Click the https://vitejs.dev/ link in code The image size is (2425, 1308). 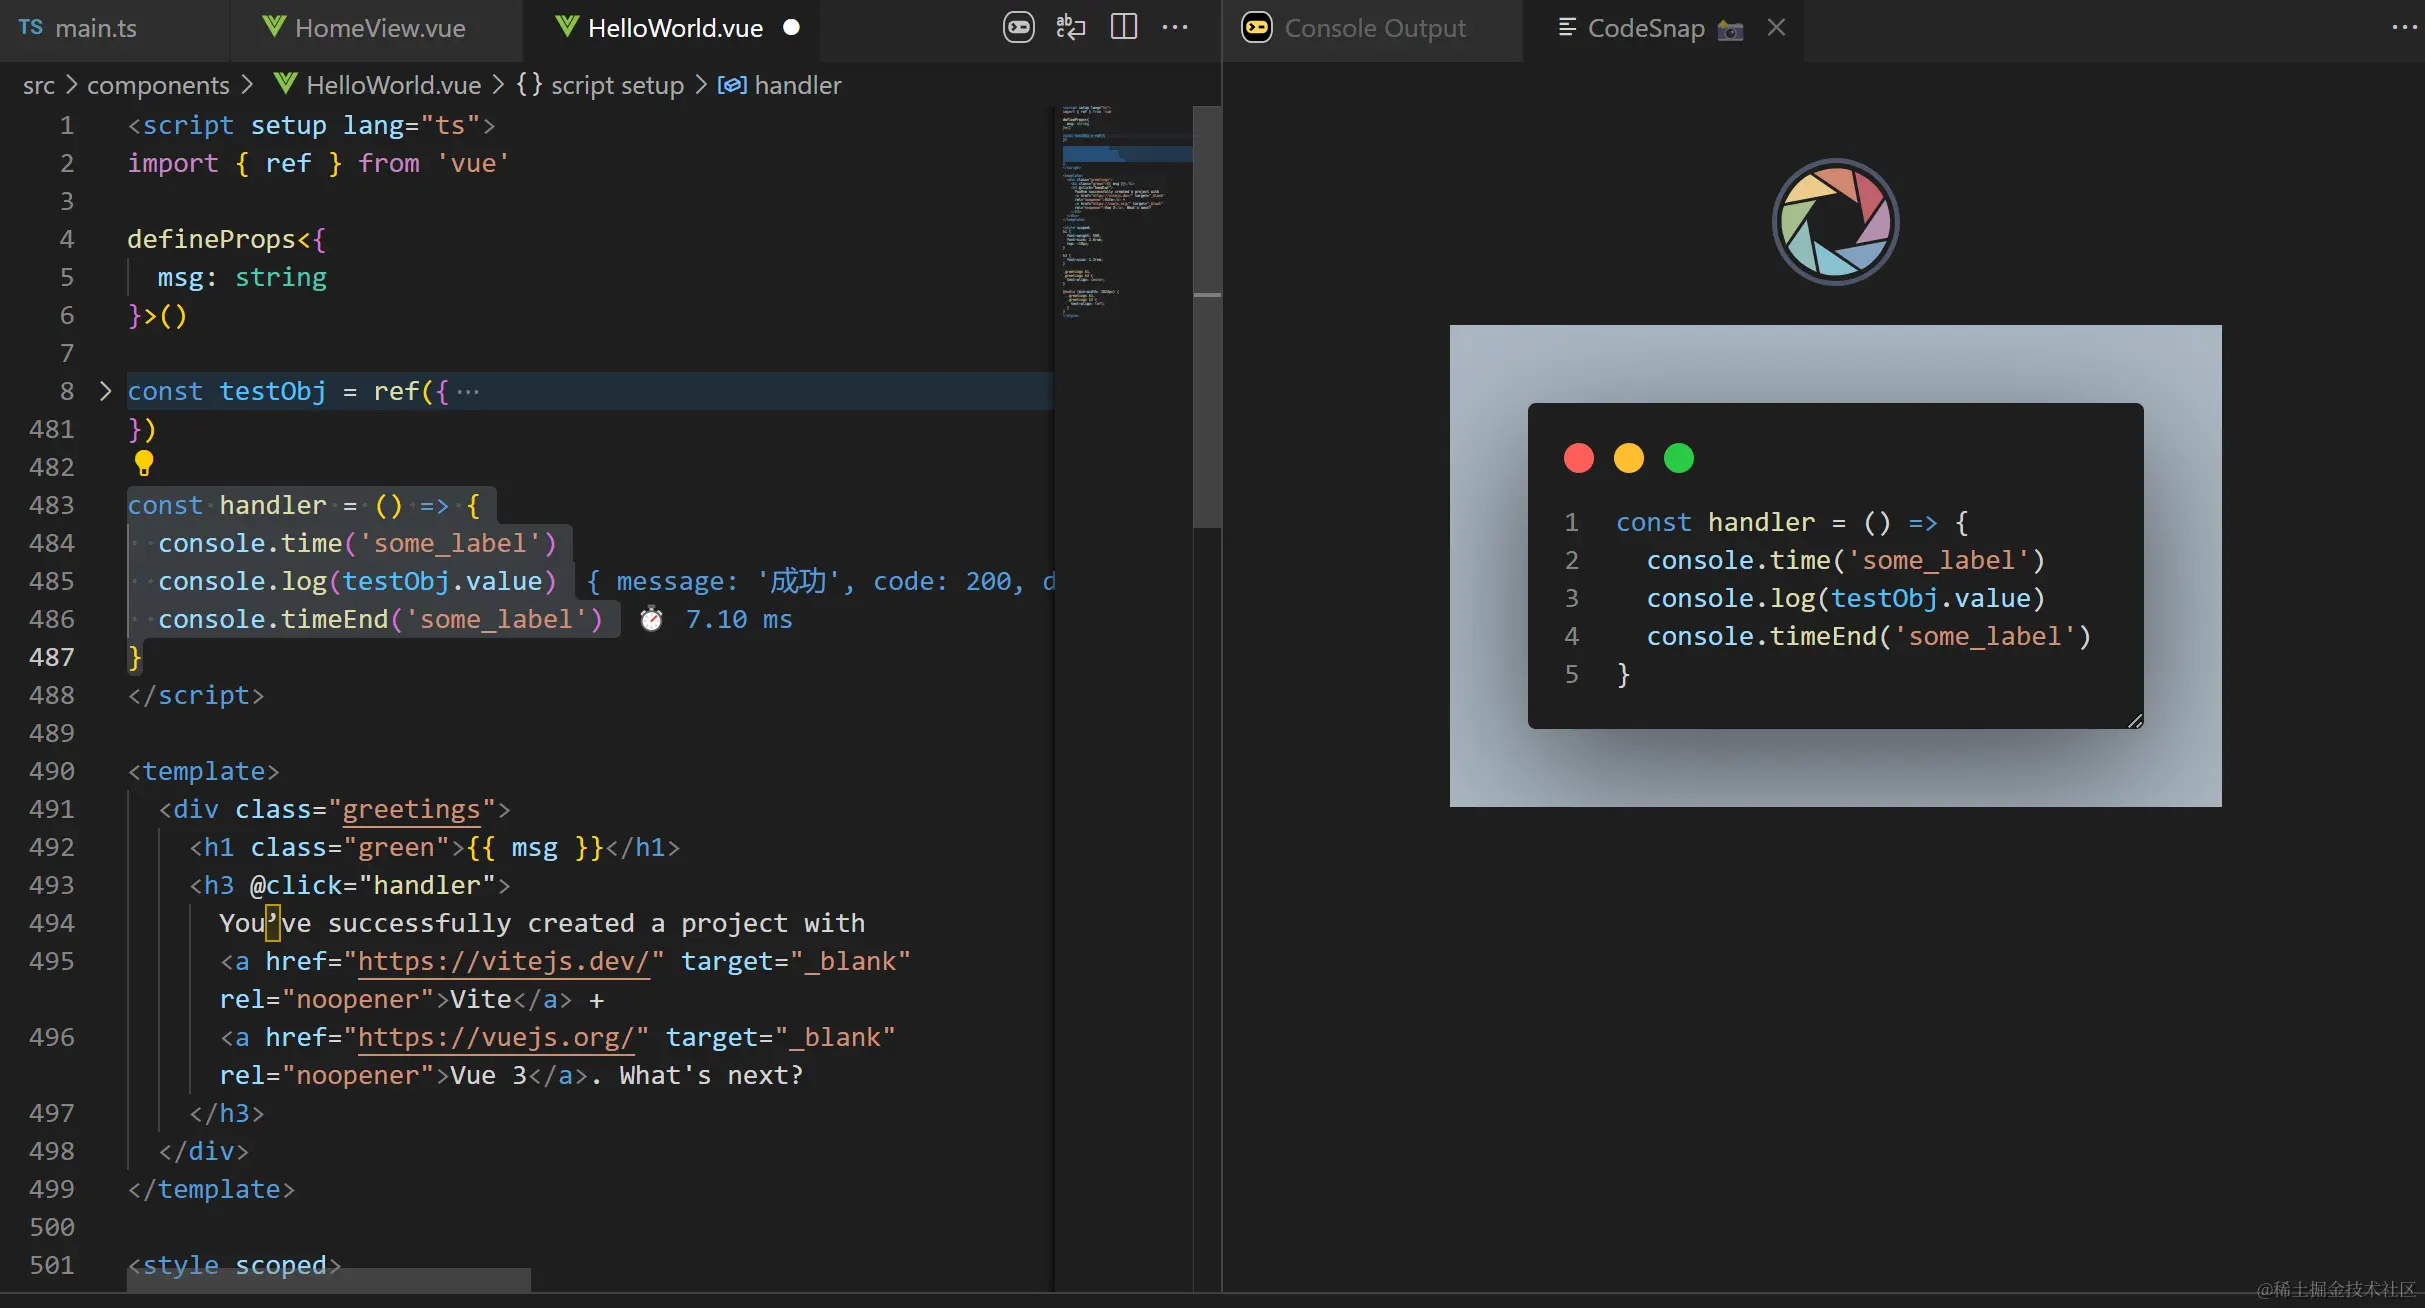[x=505, y=961]
